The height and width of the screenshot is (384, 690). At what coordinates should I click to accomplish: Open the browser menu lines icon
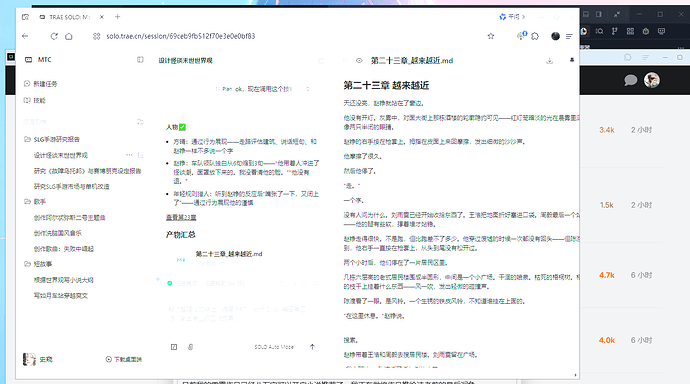[569, 36]
